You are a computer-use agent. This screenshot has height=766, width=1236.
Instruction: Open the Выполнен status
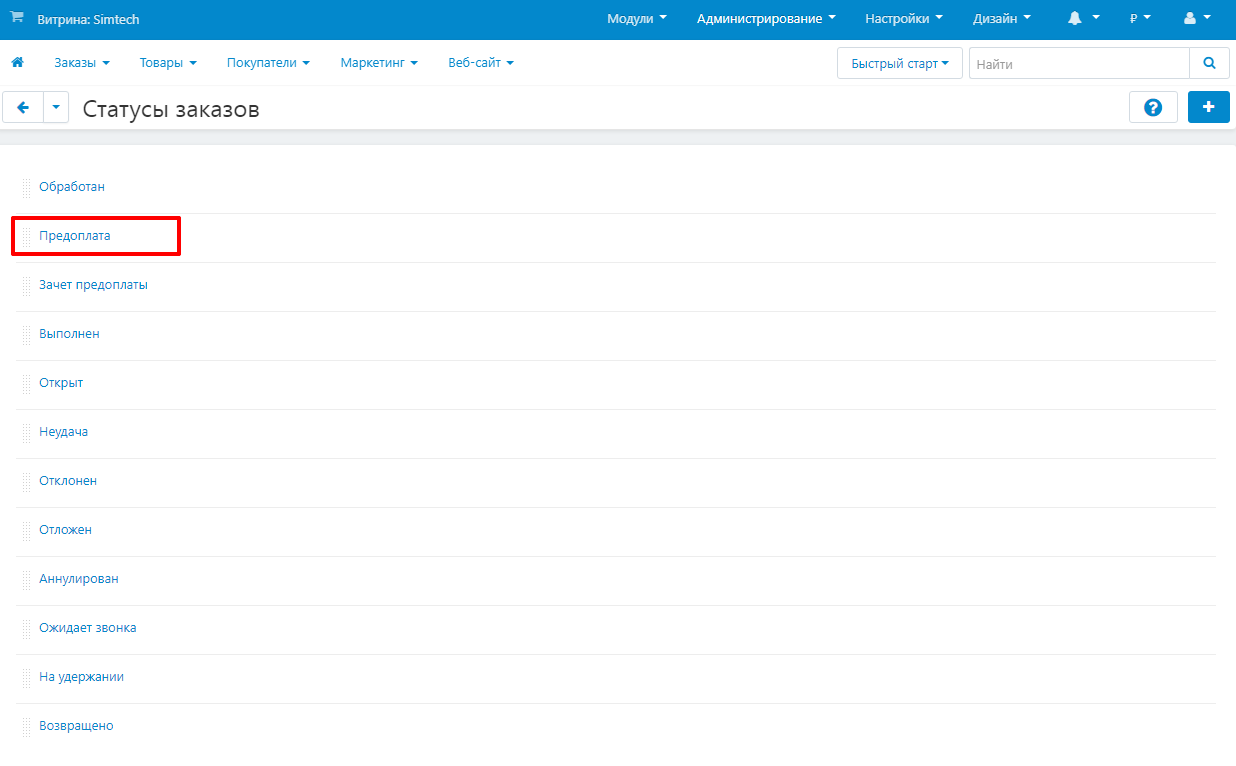point(69,334)
